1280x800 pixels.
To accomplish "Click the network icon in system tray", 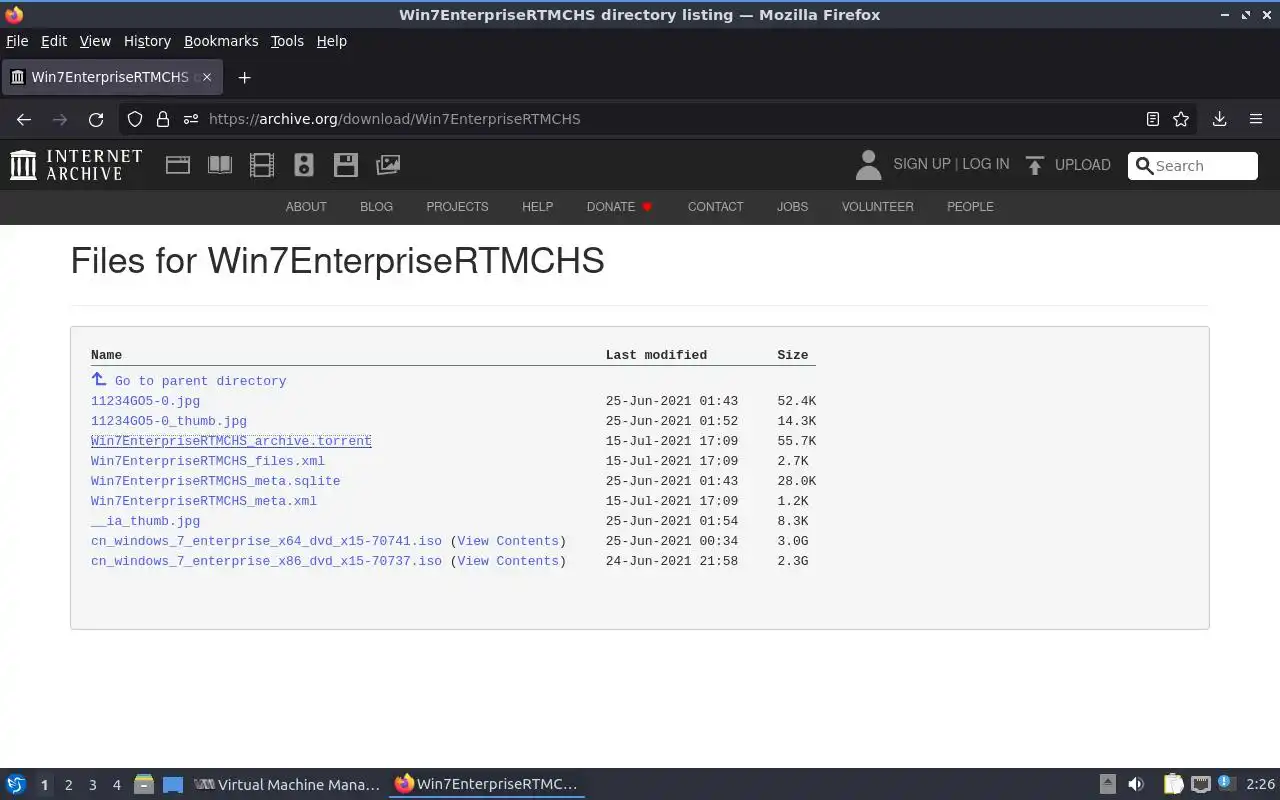I will (1200, 785).
